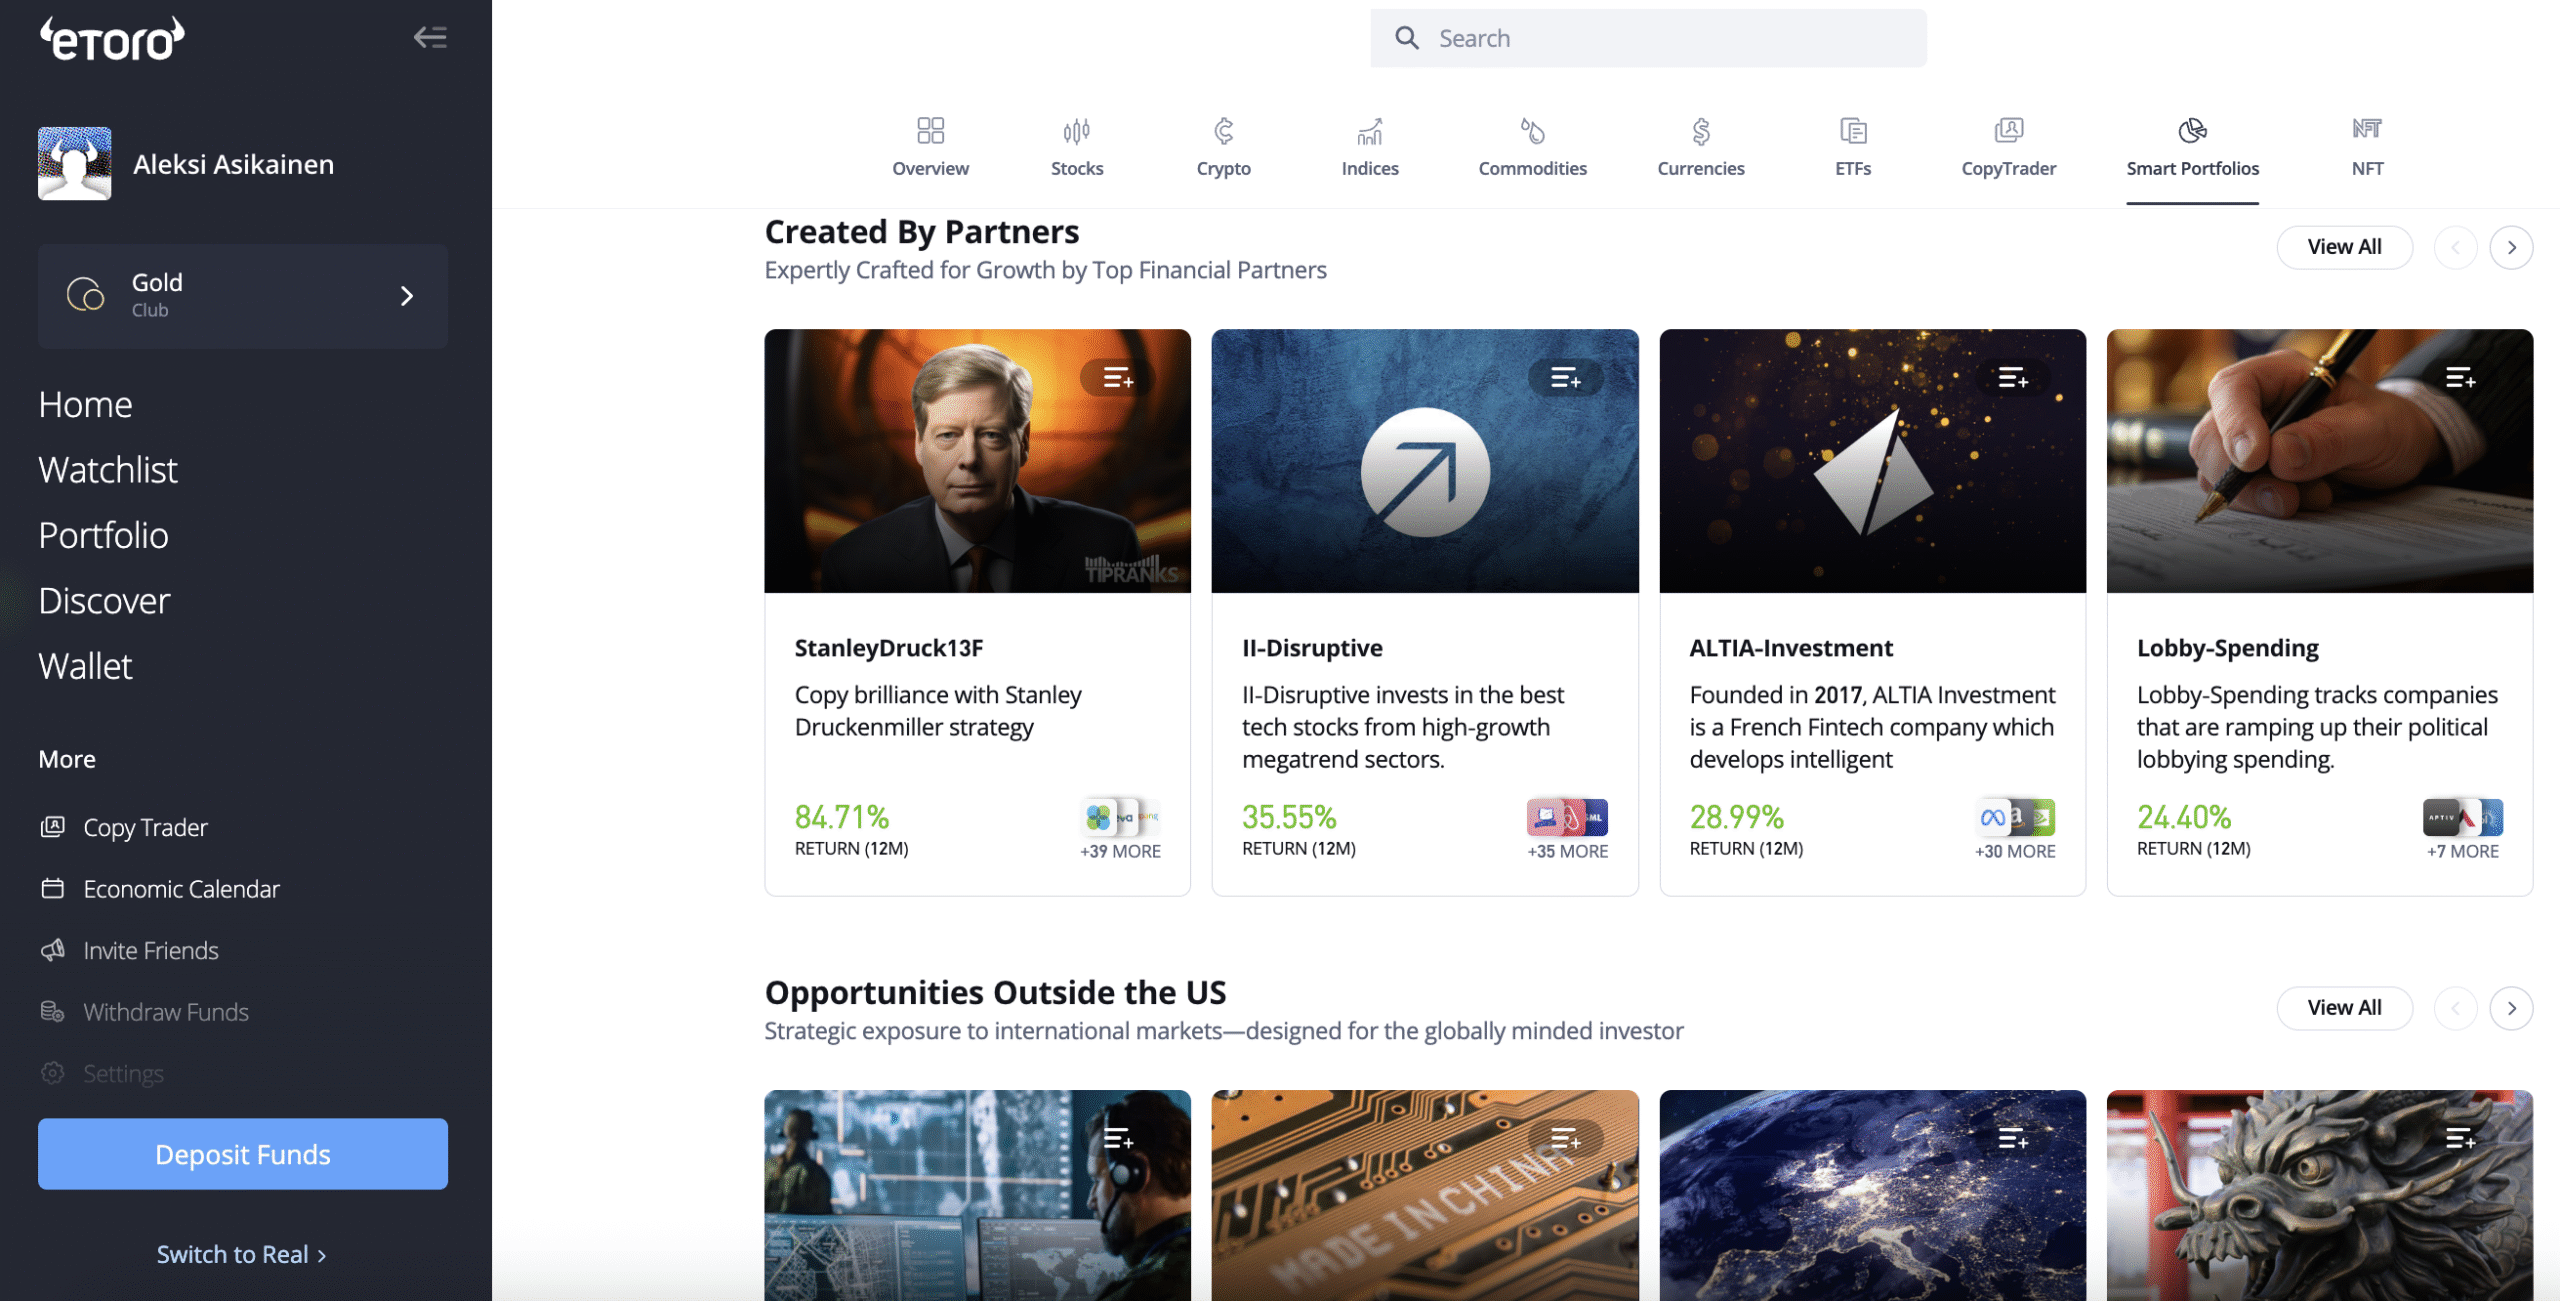Open the Crypto markets icon
This screenshot has width=2560, height=1301.
1223,131
